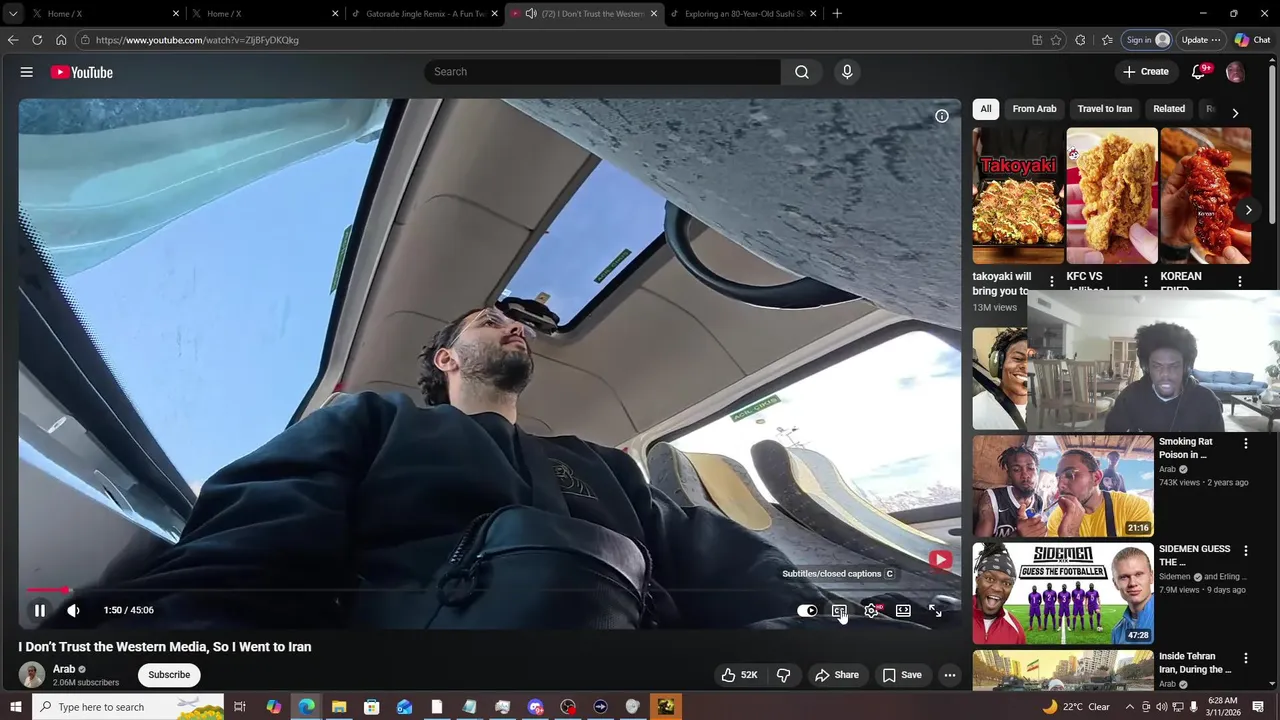Open YouTube notifications bell
Image resolution: width=1280 pixels, height=720 pixels.
(x=1199, y=72)
